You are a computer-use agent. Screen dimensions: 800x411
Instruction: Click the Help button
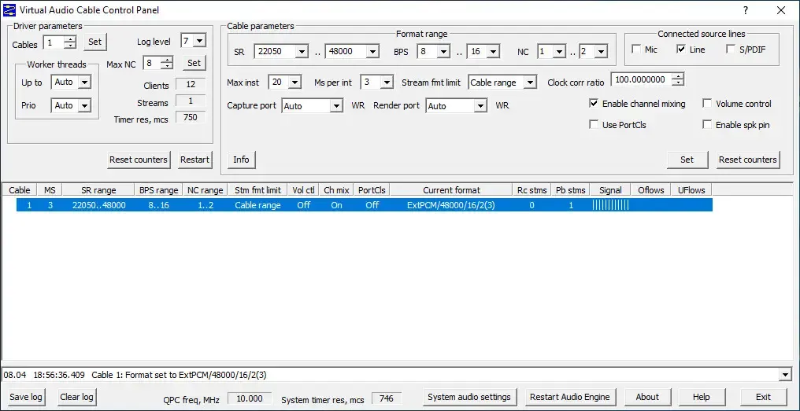(702, 397)
